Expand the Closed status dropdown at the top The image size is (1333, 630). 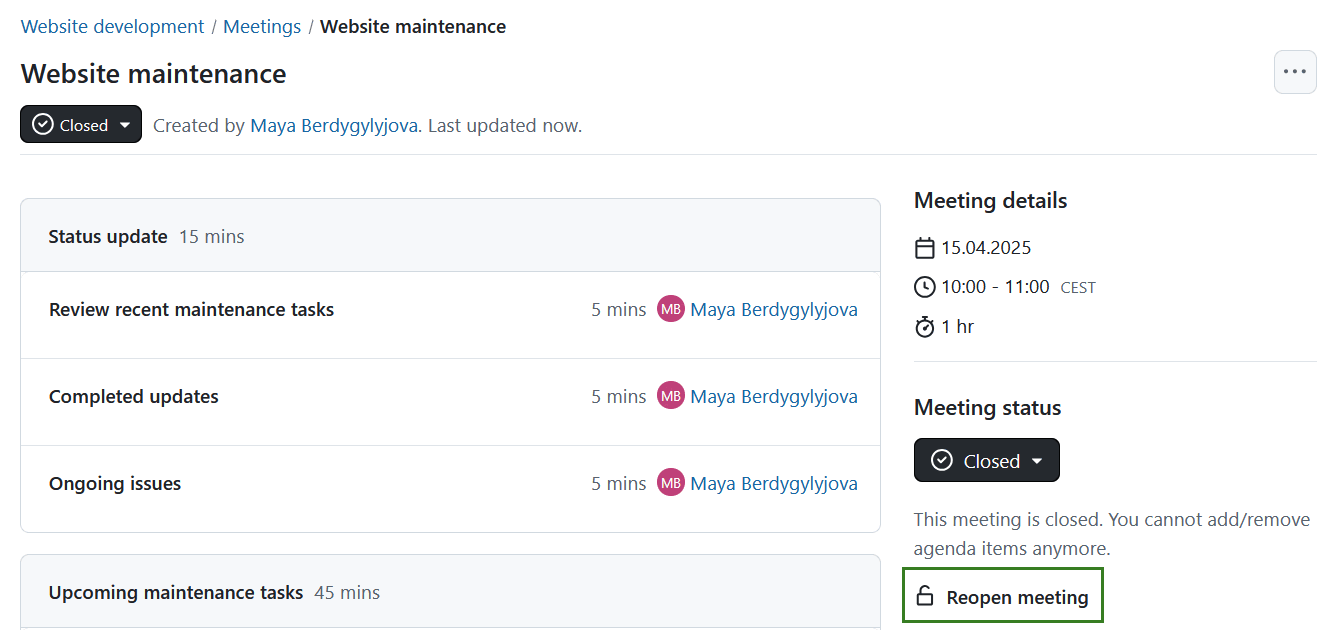click(123, 124)
